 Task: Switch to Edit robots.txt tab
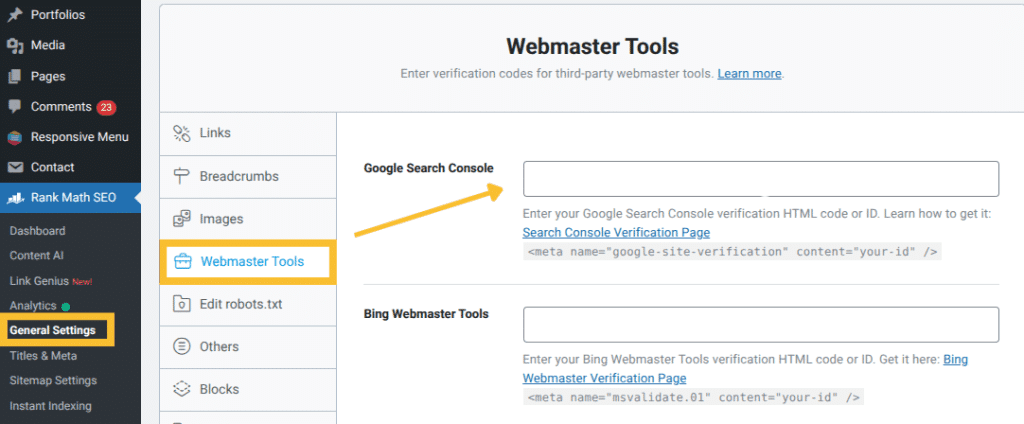coord(248,304)
